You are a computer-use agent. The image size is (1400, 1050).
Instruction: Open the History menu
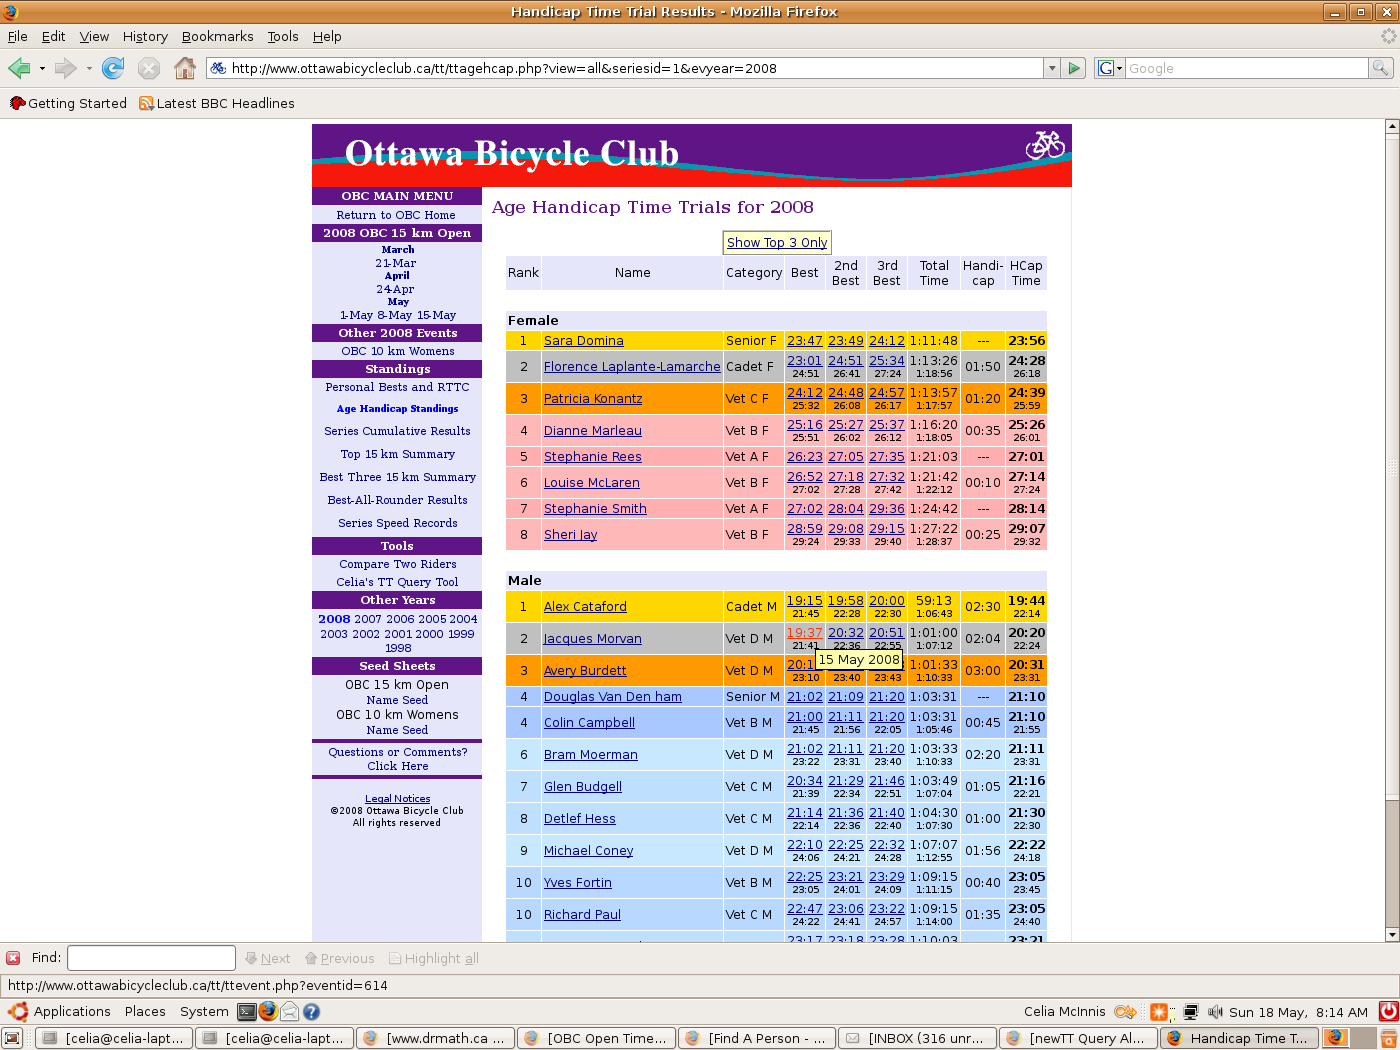(x=145, y=36)
